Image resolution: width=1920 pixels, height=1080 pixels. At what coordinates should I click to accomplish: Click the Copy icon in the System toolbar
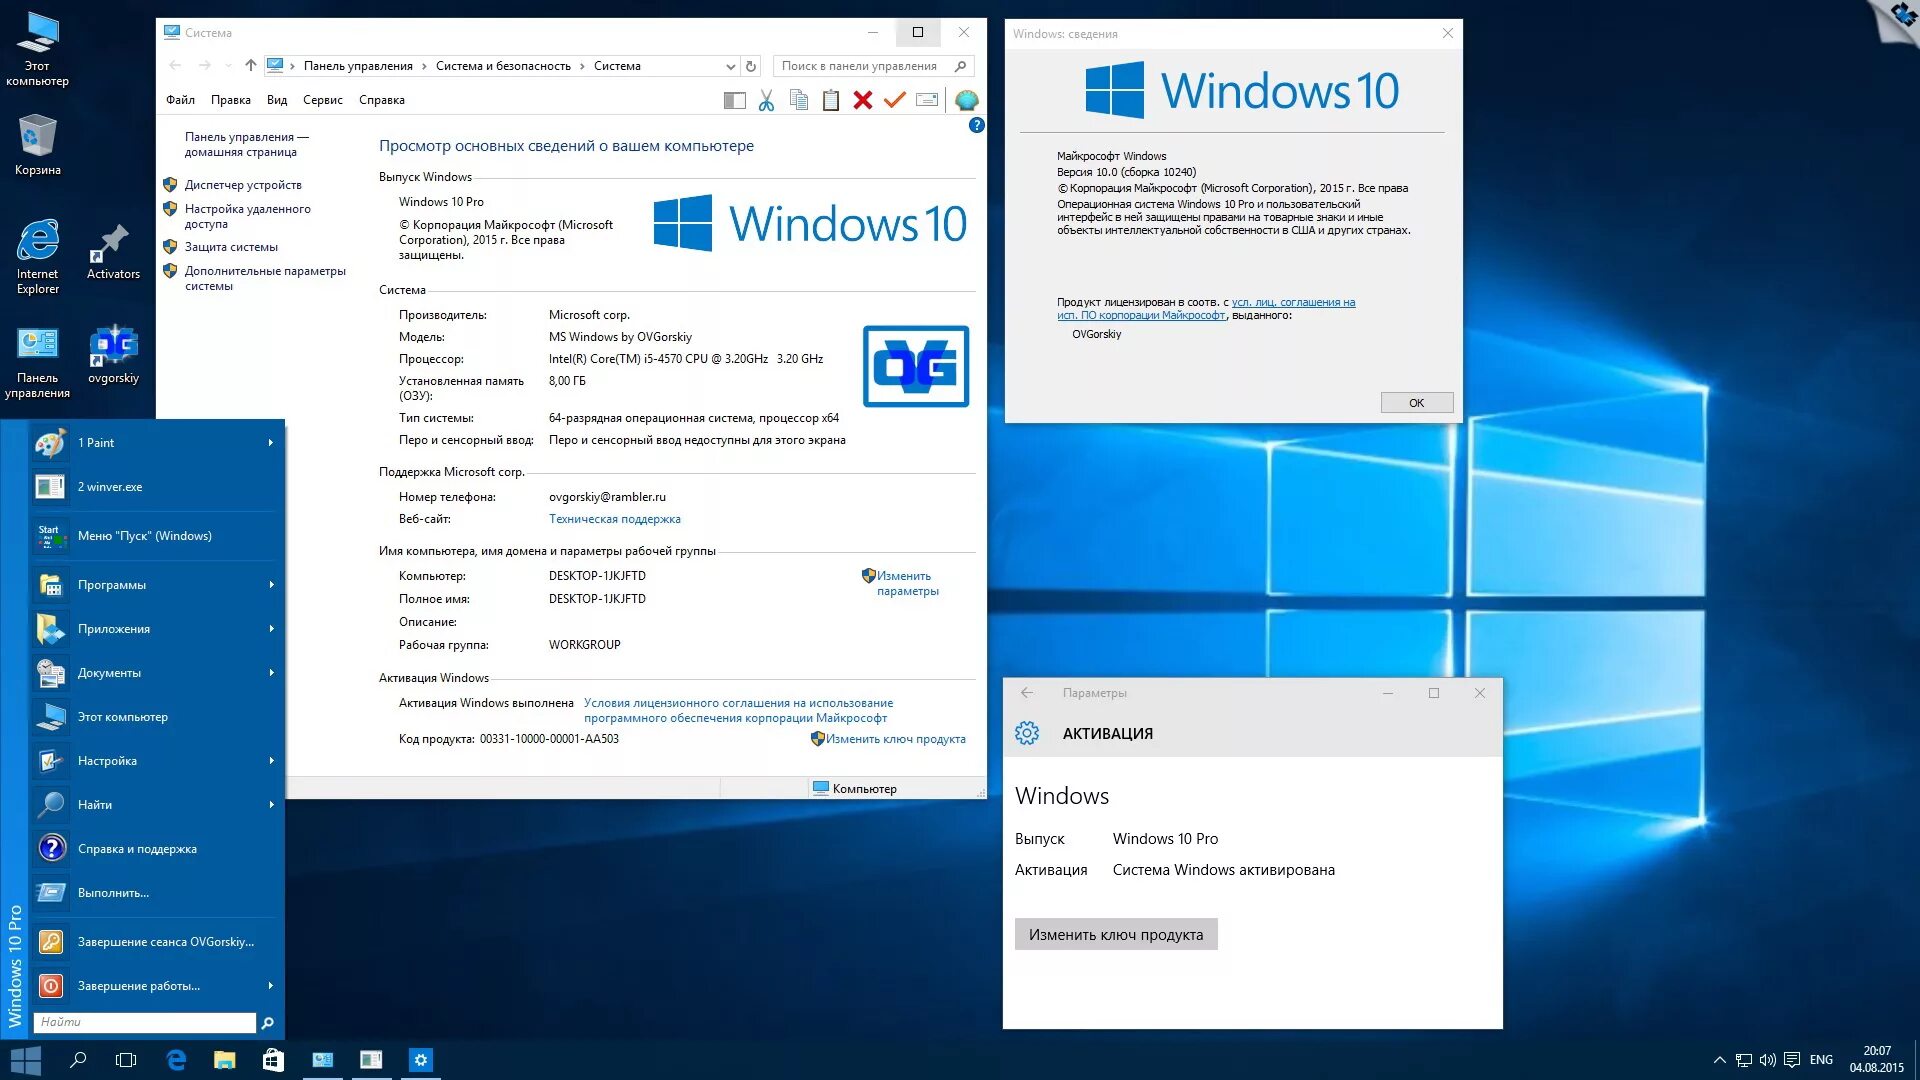798,100
